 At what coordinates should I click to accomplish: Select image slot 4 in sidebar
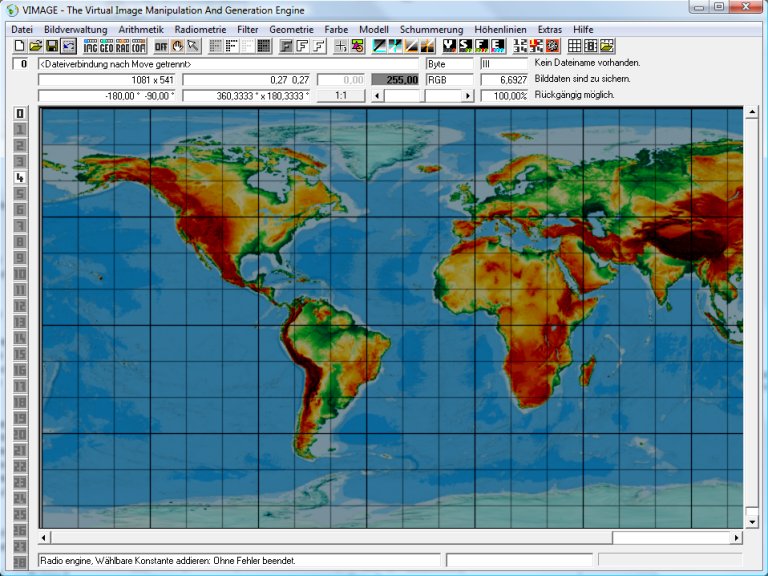[x=19, y=177]
